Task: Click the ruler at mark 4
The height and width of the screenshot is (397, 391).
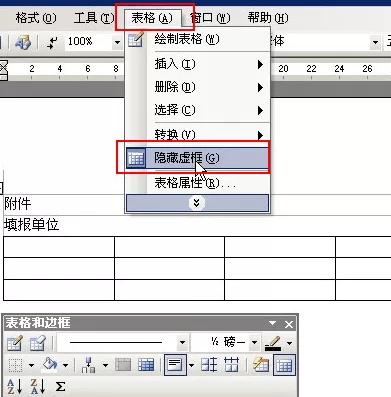Action: (x=60, y=69)
